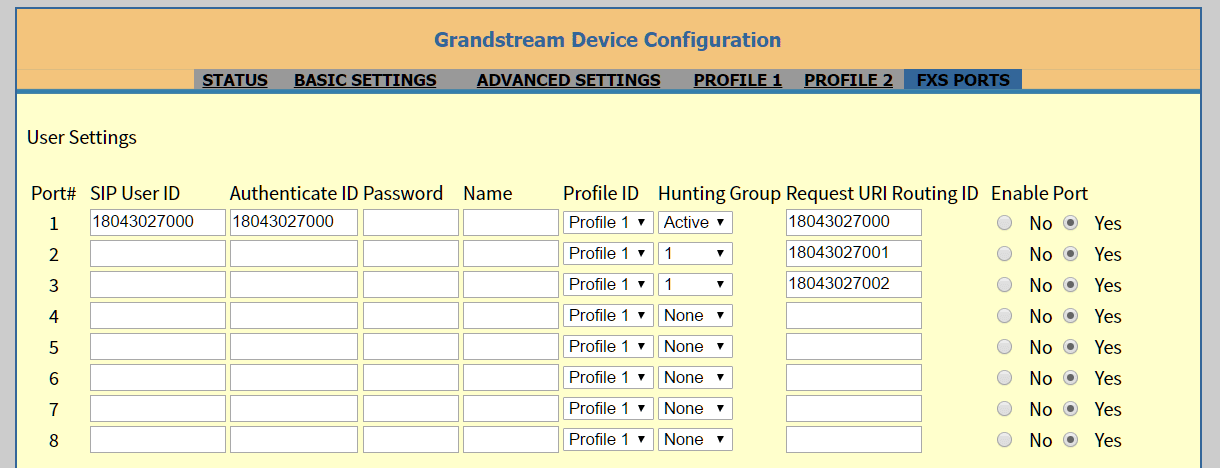Disable port 8 with No radio
The height and width of the screenshot is (468, 1220).
tap(1005, 440)
